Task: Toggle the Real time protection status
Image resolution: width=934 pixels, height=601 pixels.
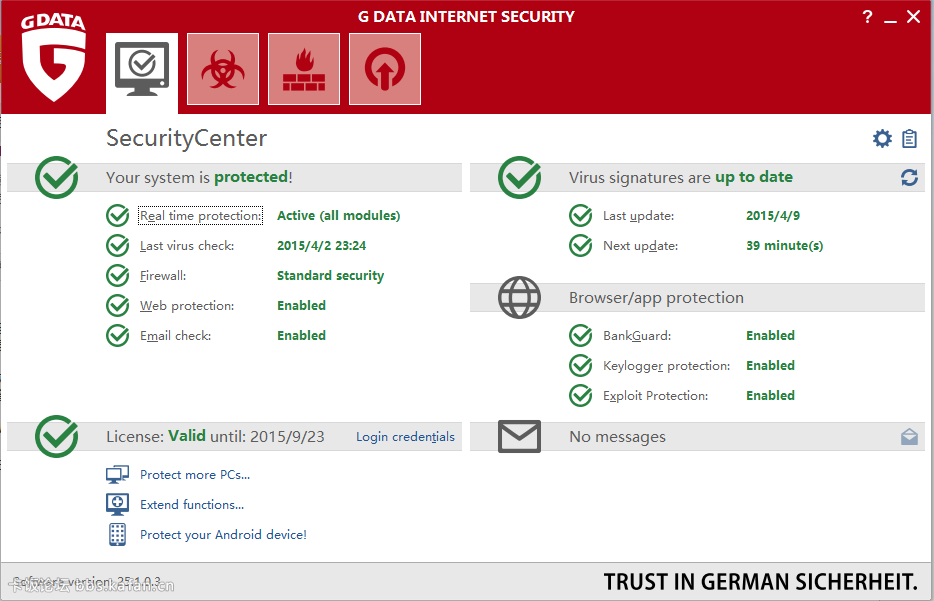Action: (x=119, y=216)
